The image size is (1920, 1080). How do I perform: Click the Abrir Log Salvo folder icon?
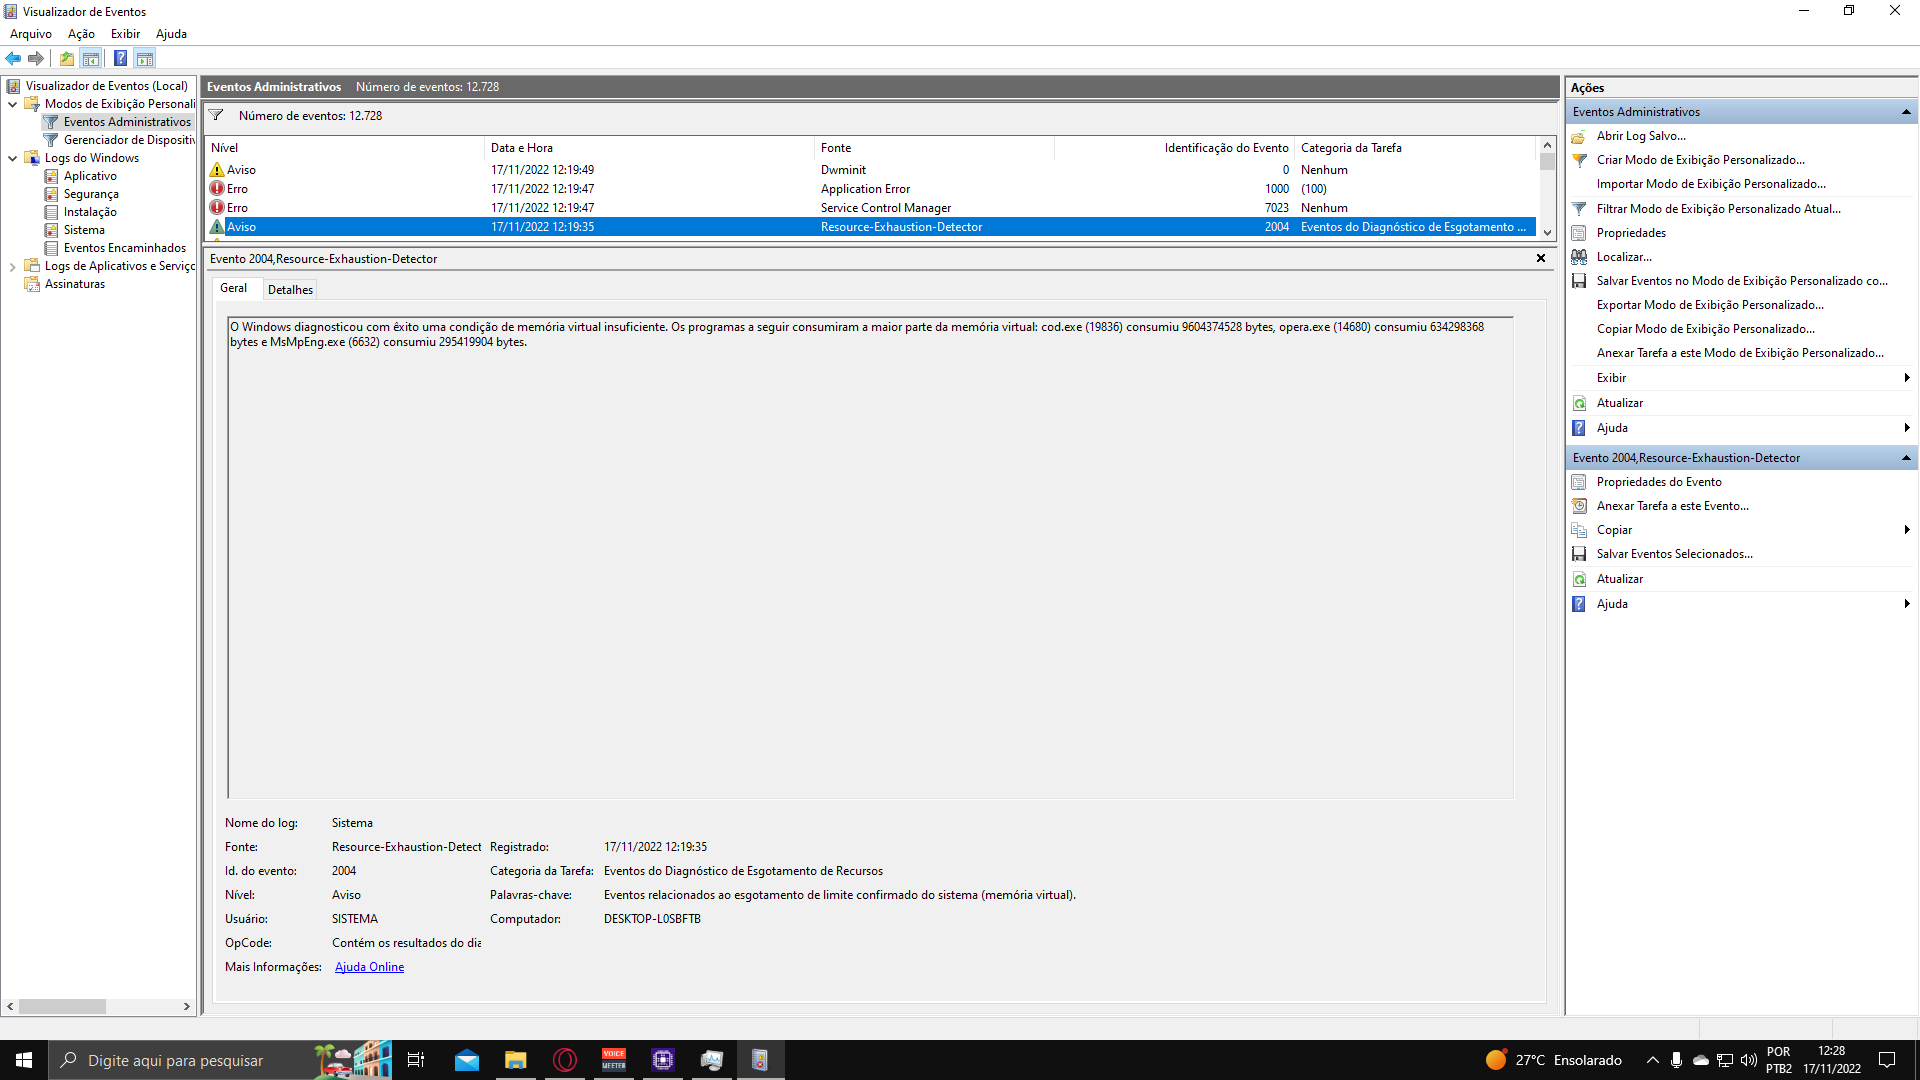tap(1579, 136)
